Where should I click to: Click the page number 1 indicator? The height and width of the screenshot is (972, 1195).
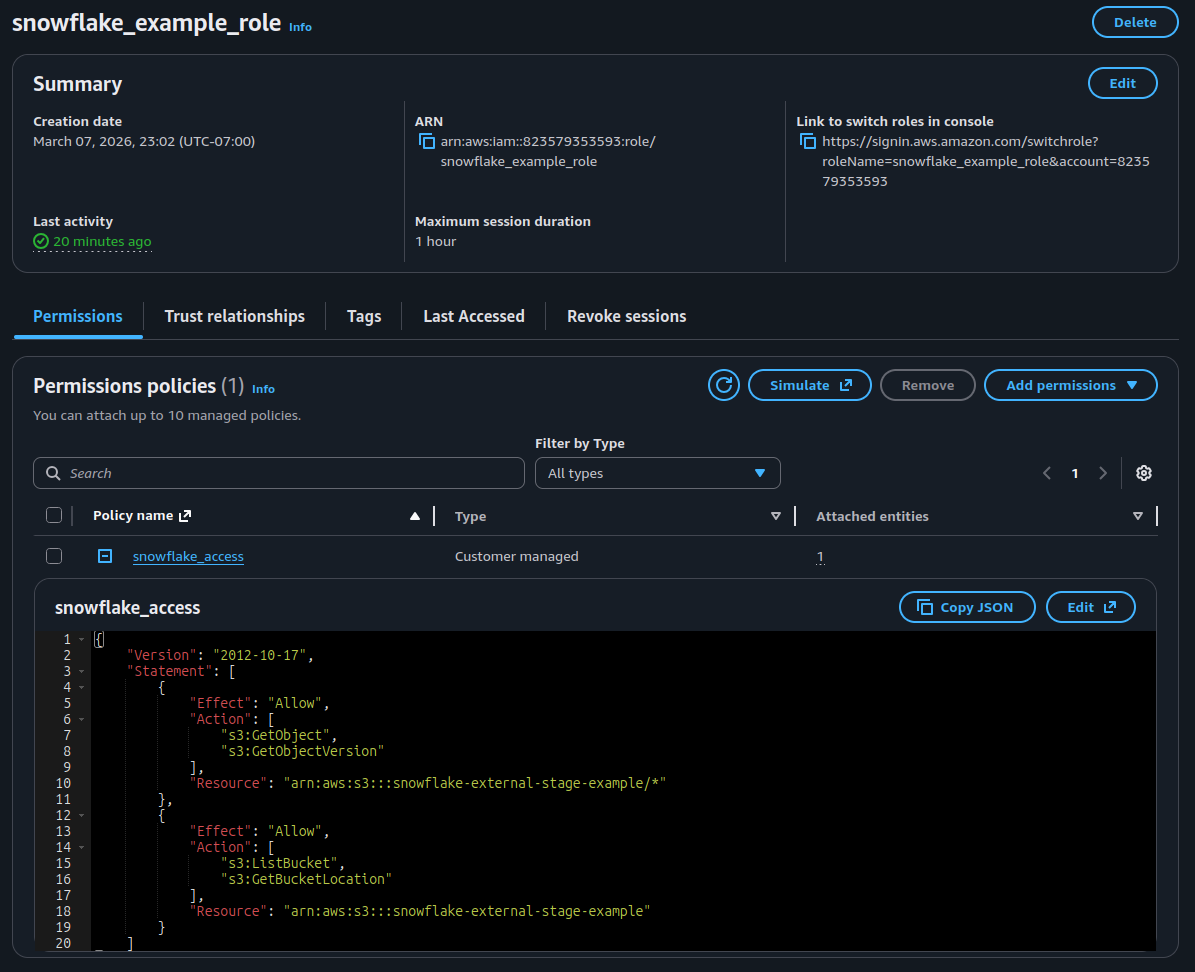tap(1075, 473)
